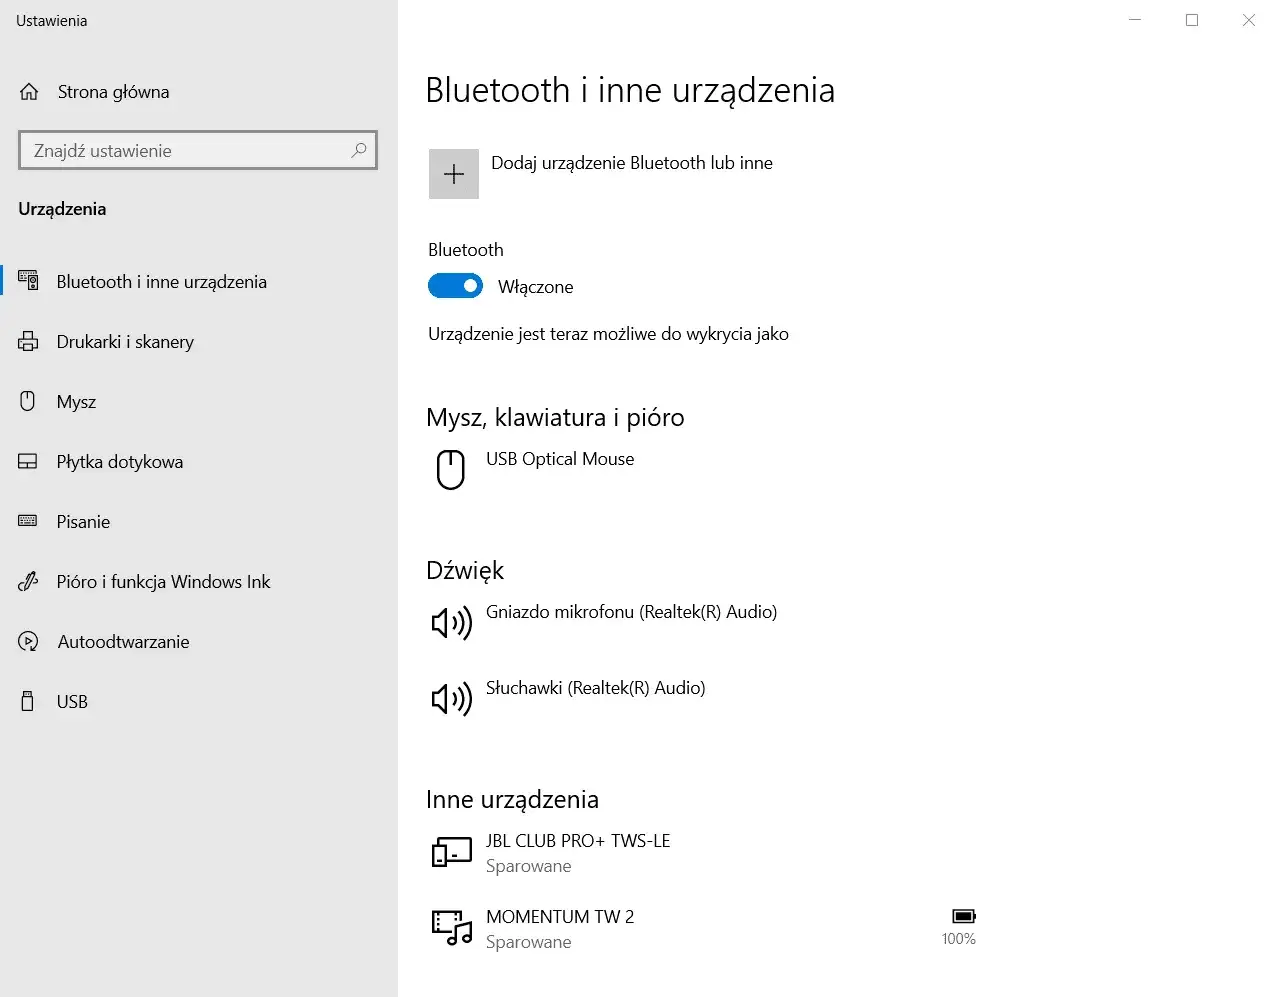Click the speaker icon for Słuchawki device
This screenshot has height=997, width=1272.
[451, 698]
